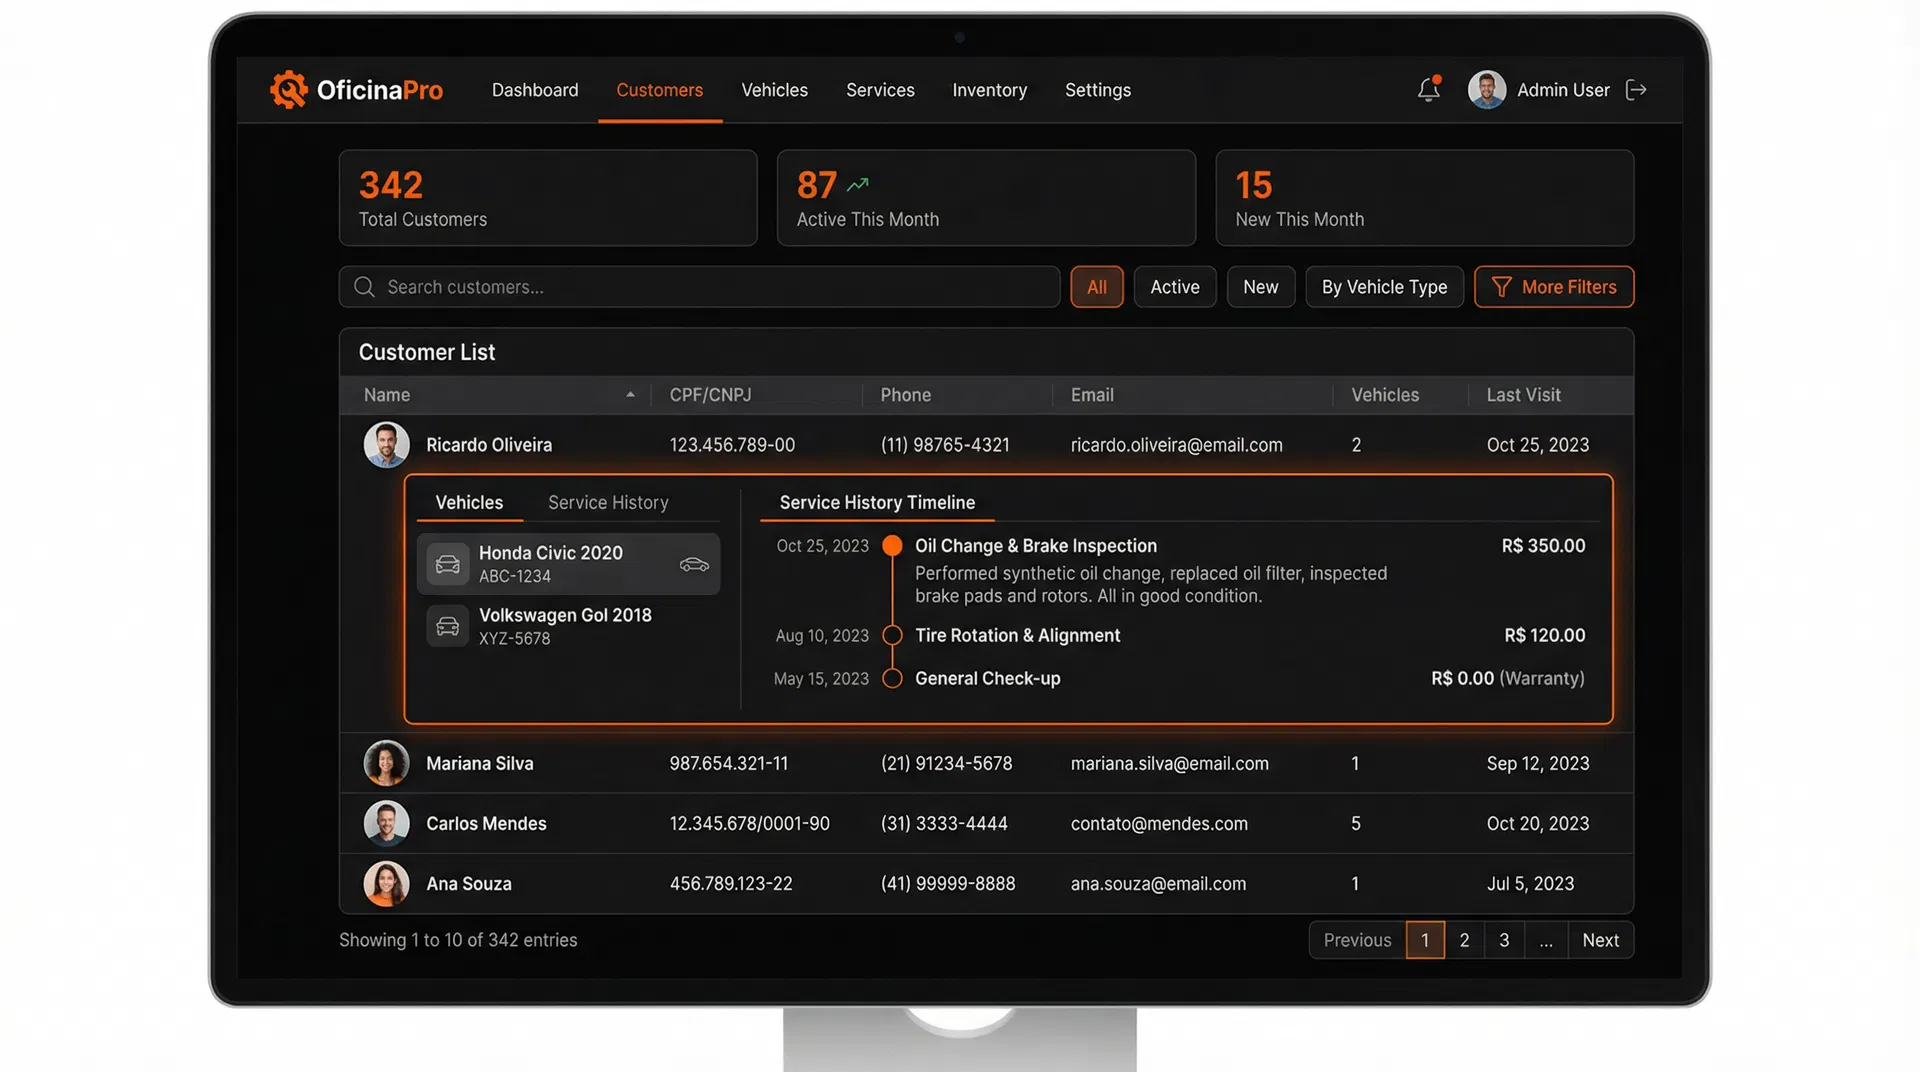The height and width of the screenshot is (1072, 1920).
Task: Click the OficinaPro gear logo icon
Action: pos(289,90)
